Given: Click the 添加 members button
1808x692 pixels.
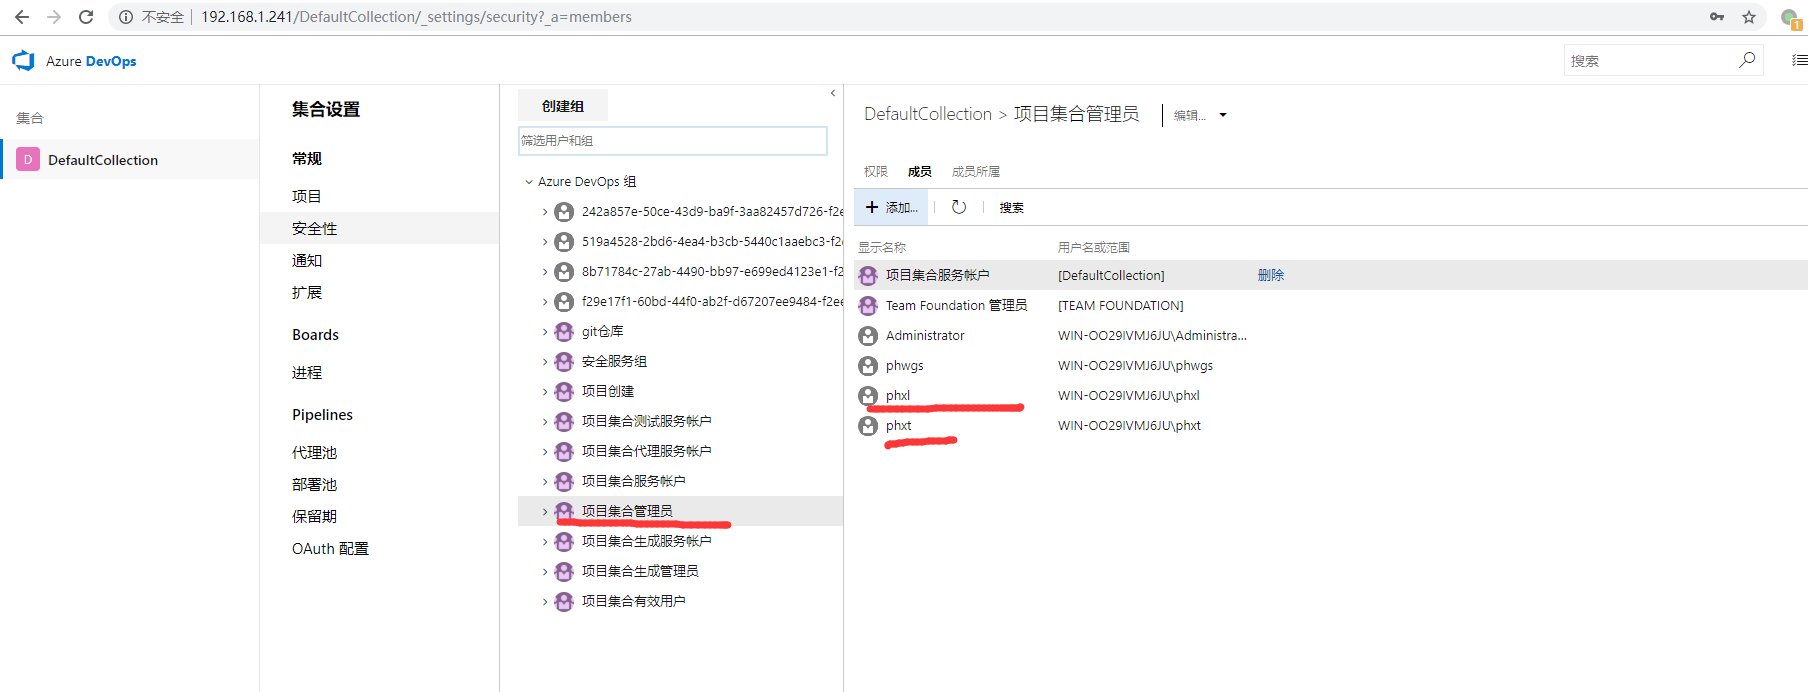Looking at the screenshot, I should click(891, 207).
